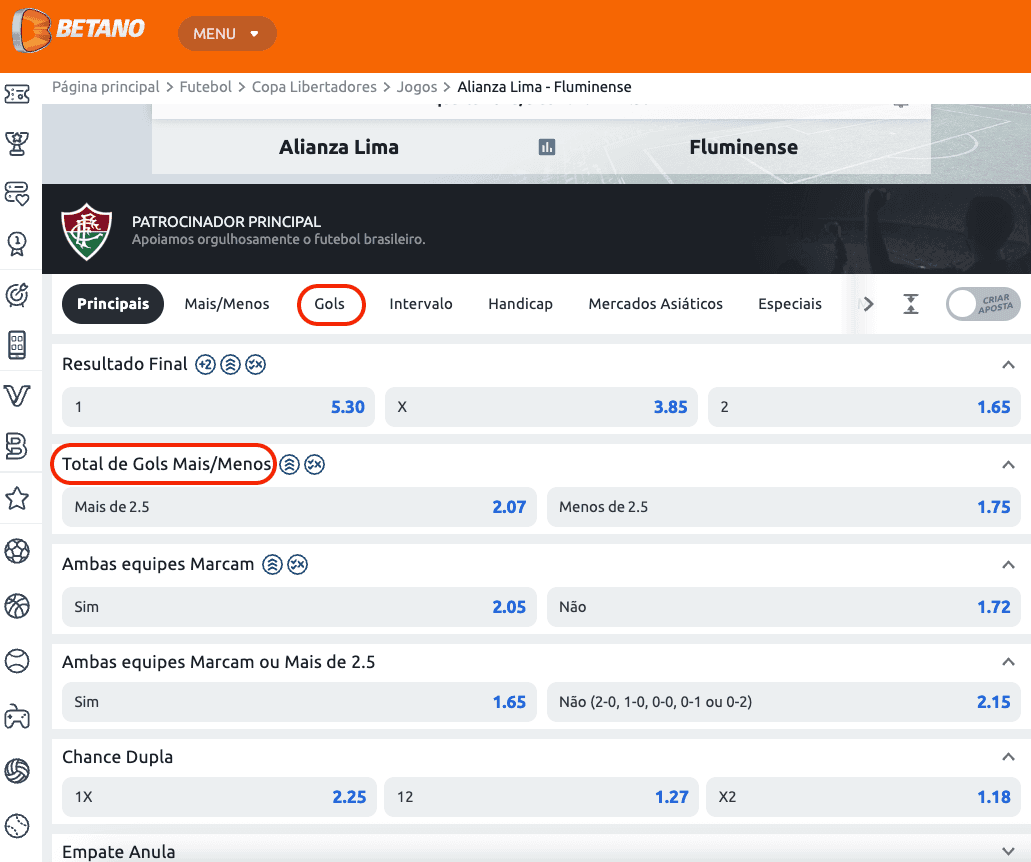1031x862 pixels.
Task: Open the MENU dropdown
Action: tap(227, 34)
